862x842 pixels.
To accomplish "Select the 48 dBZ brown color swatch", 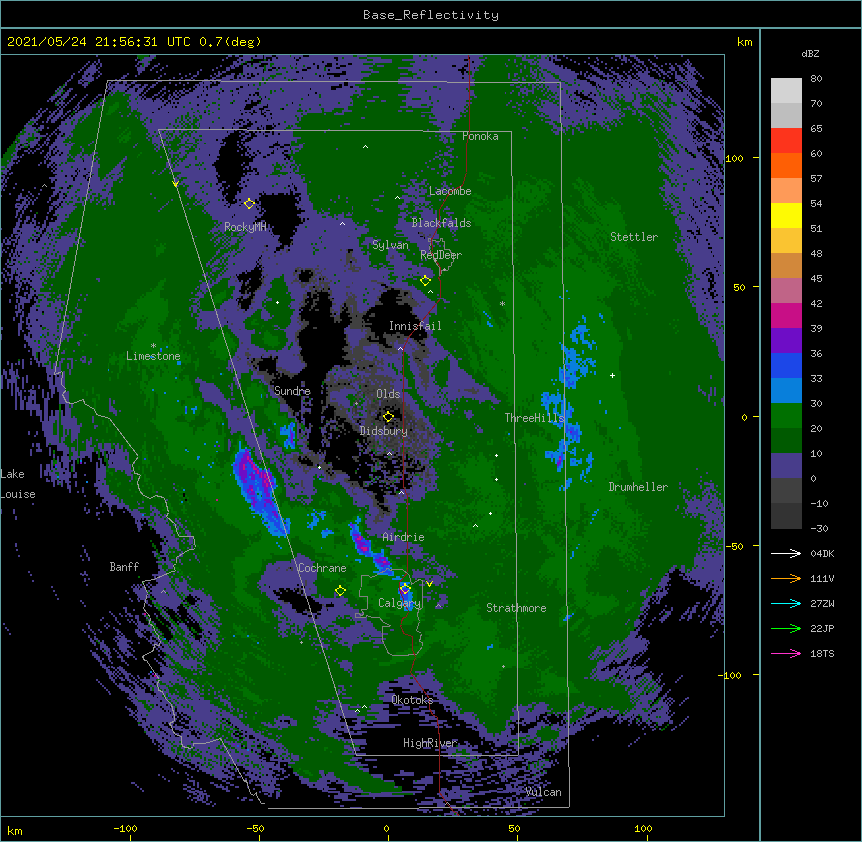I will pyautogui.click(x=786, y=265).
